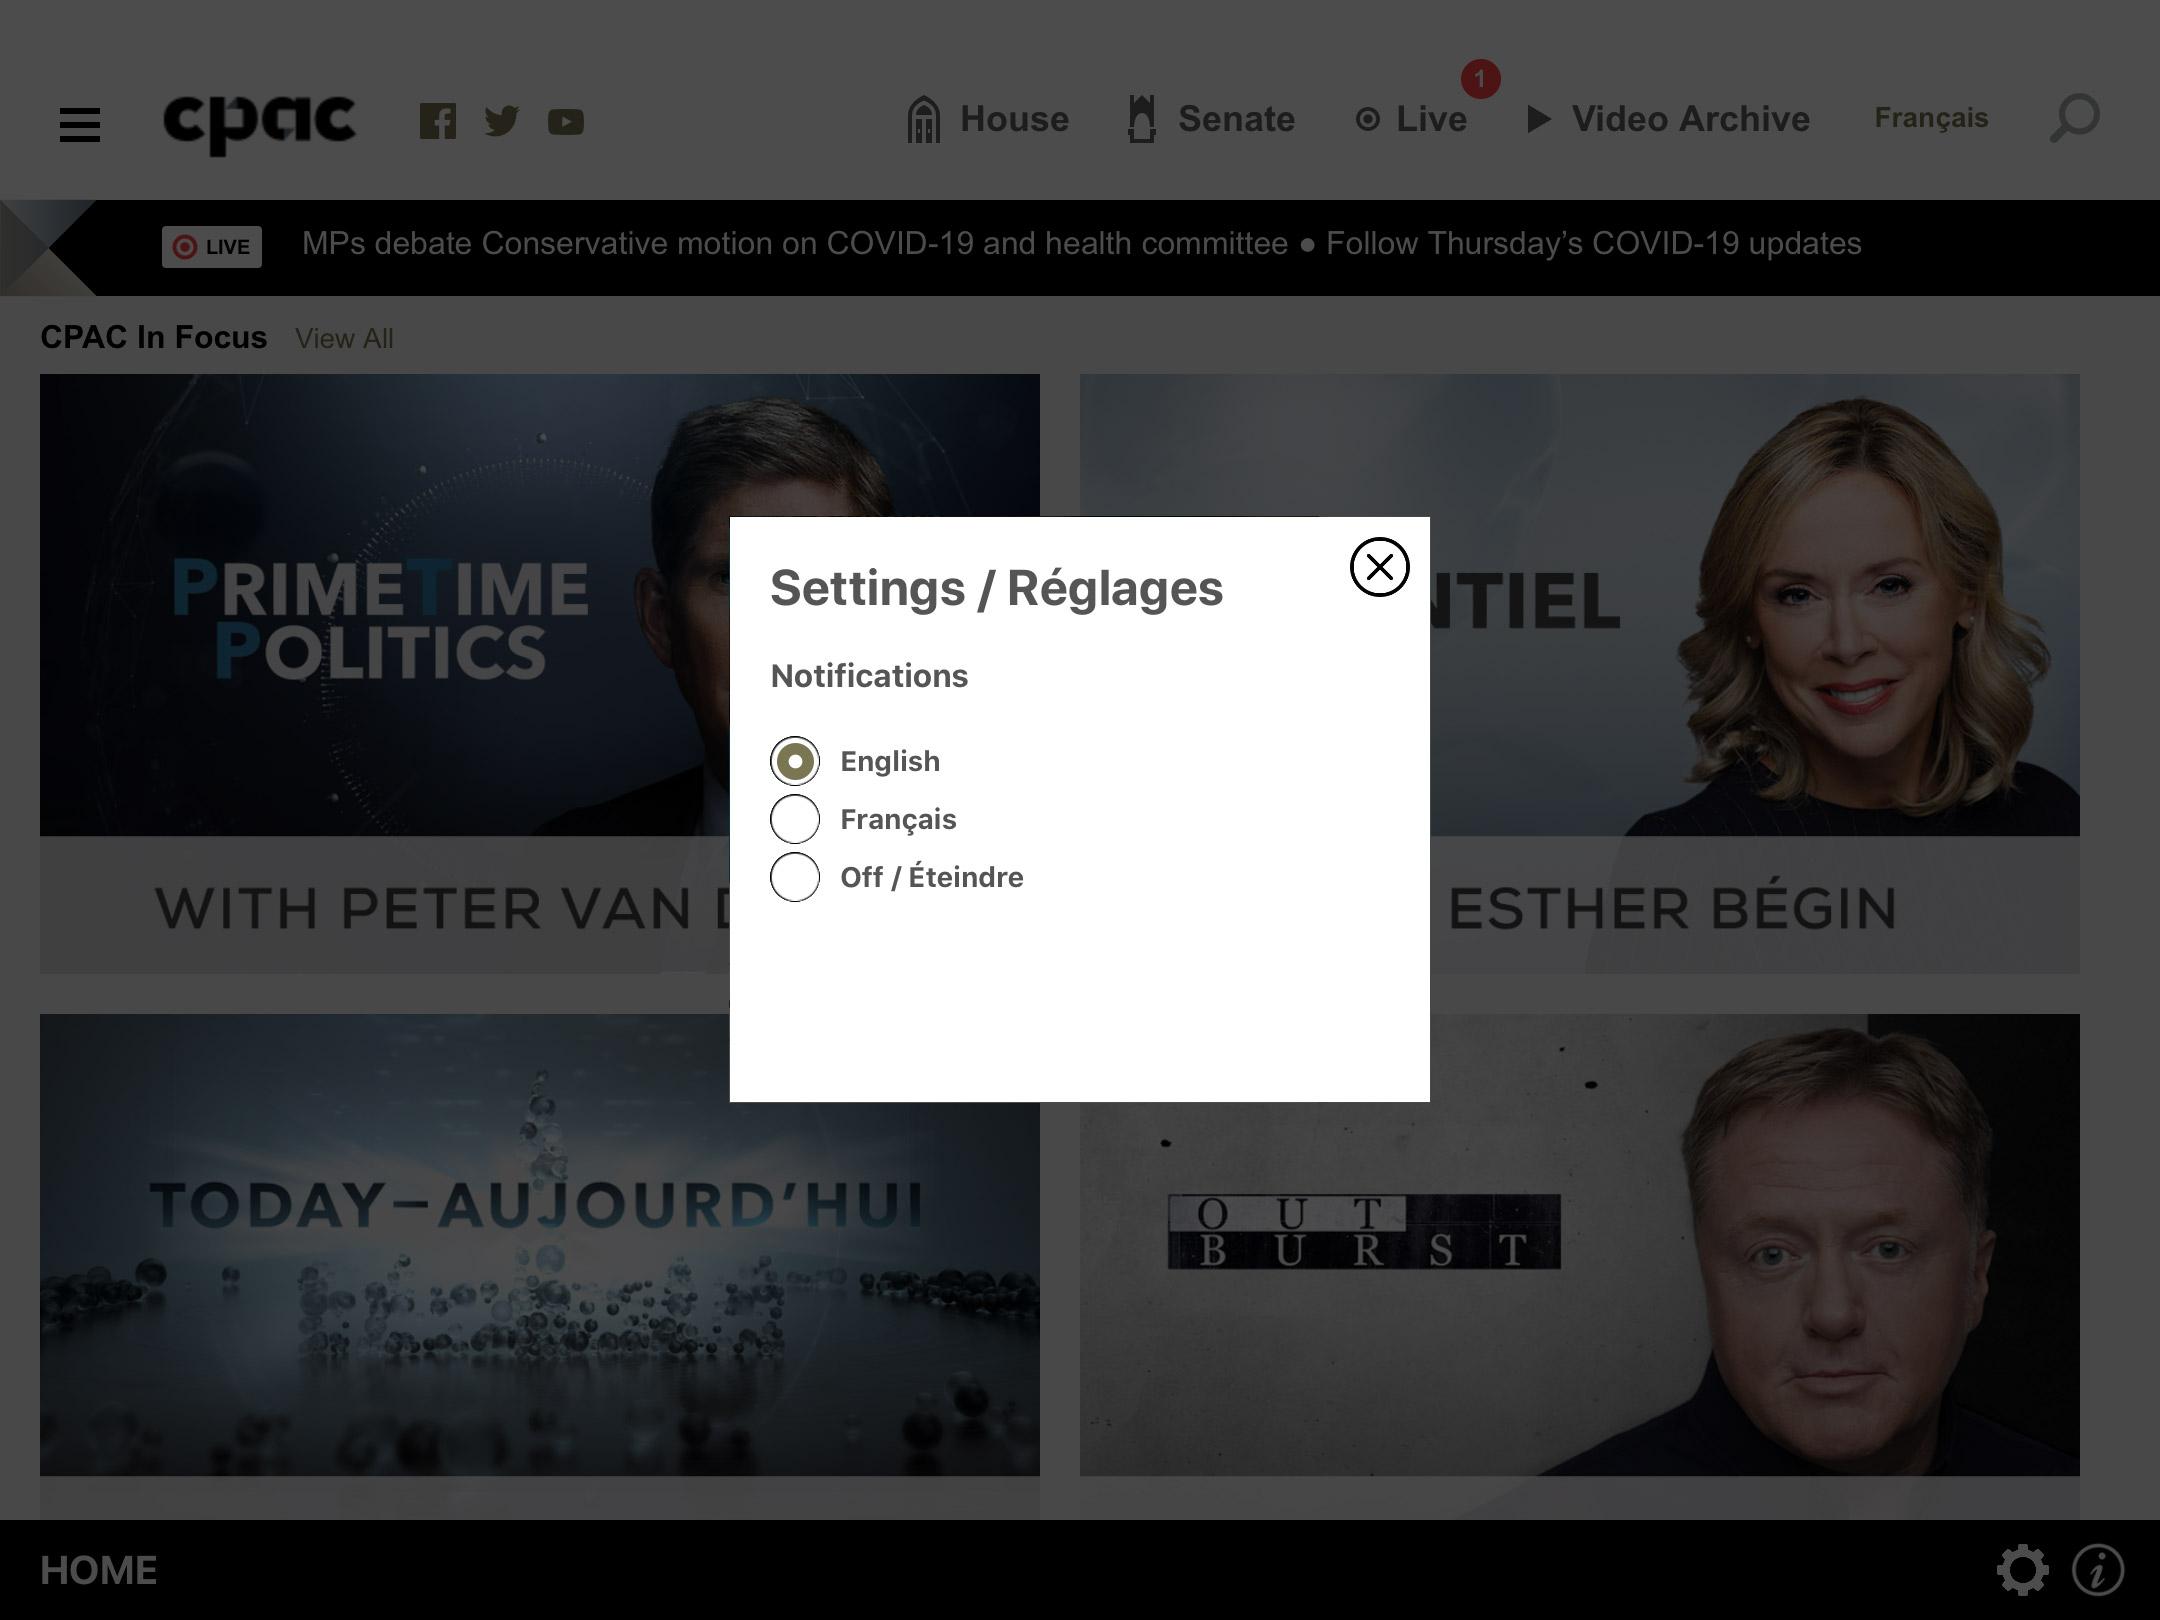Click the red Live notification badge

coord(1480,79)
